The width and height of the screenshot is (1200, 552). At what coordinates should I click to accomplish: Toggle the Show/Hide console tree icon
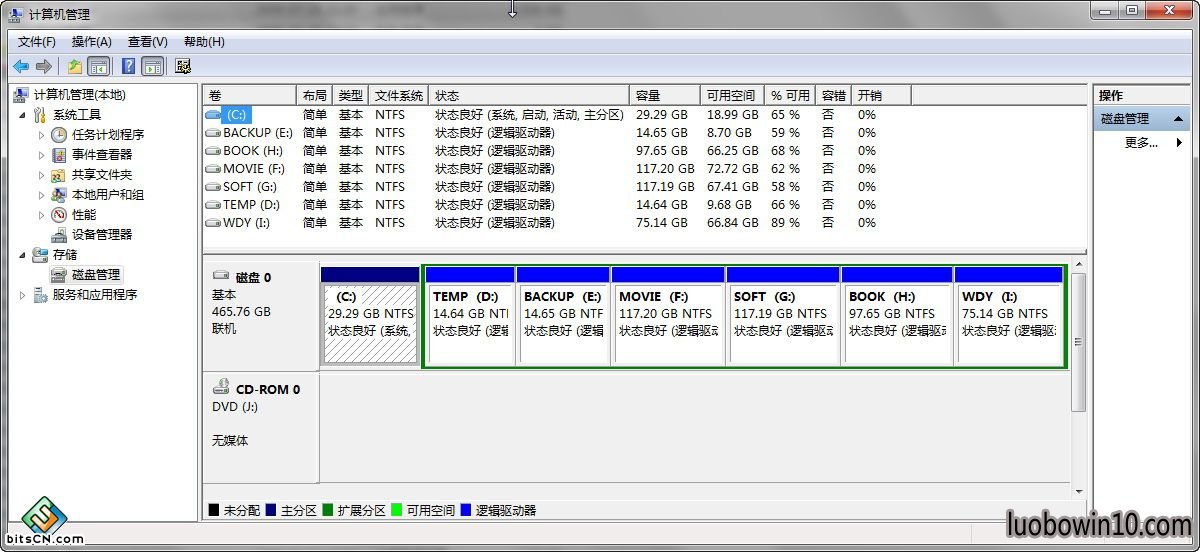click(98, 66)
